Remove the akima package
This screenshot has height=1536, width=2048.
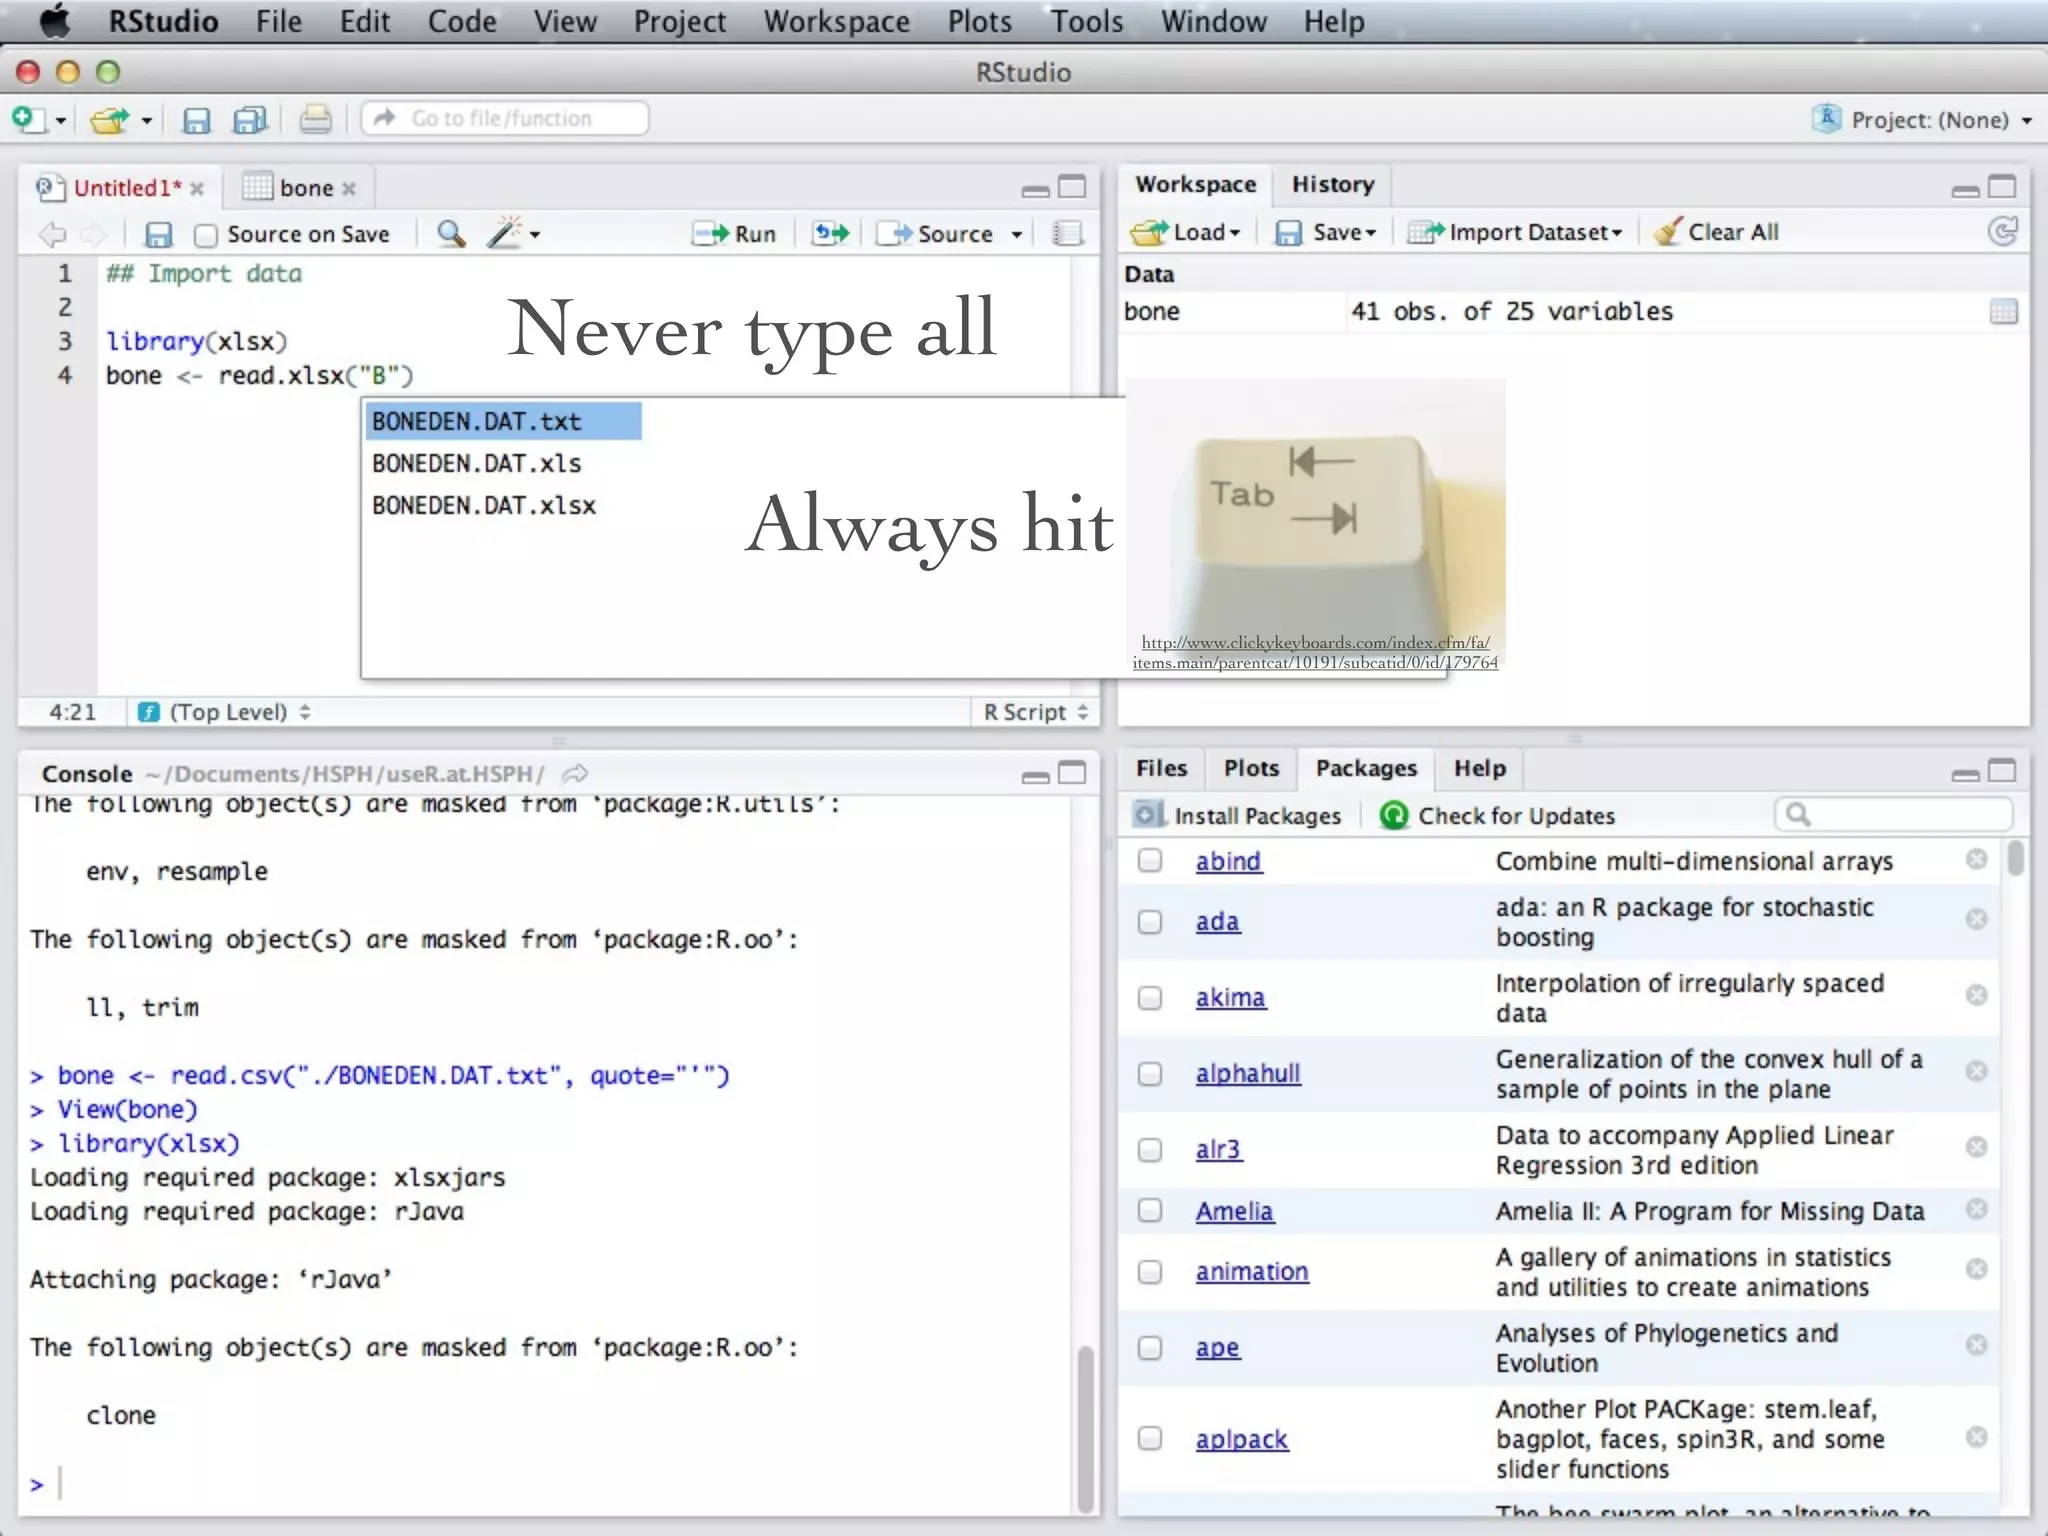point(1976,995)
